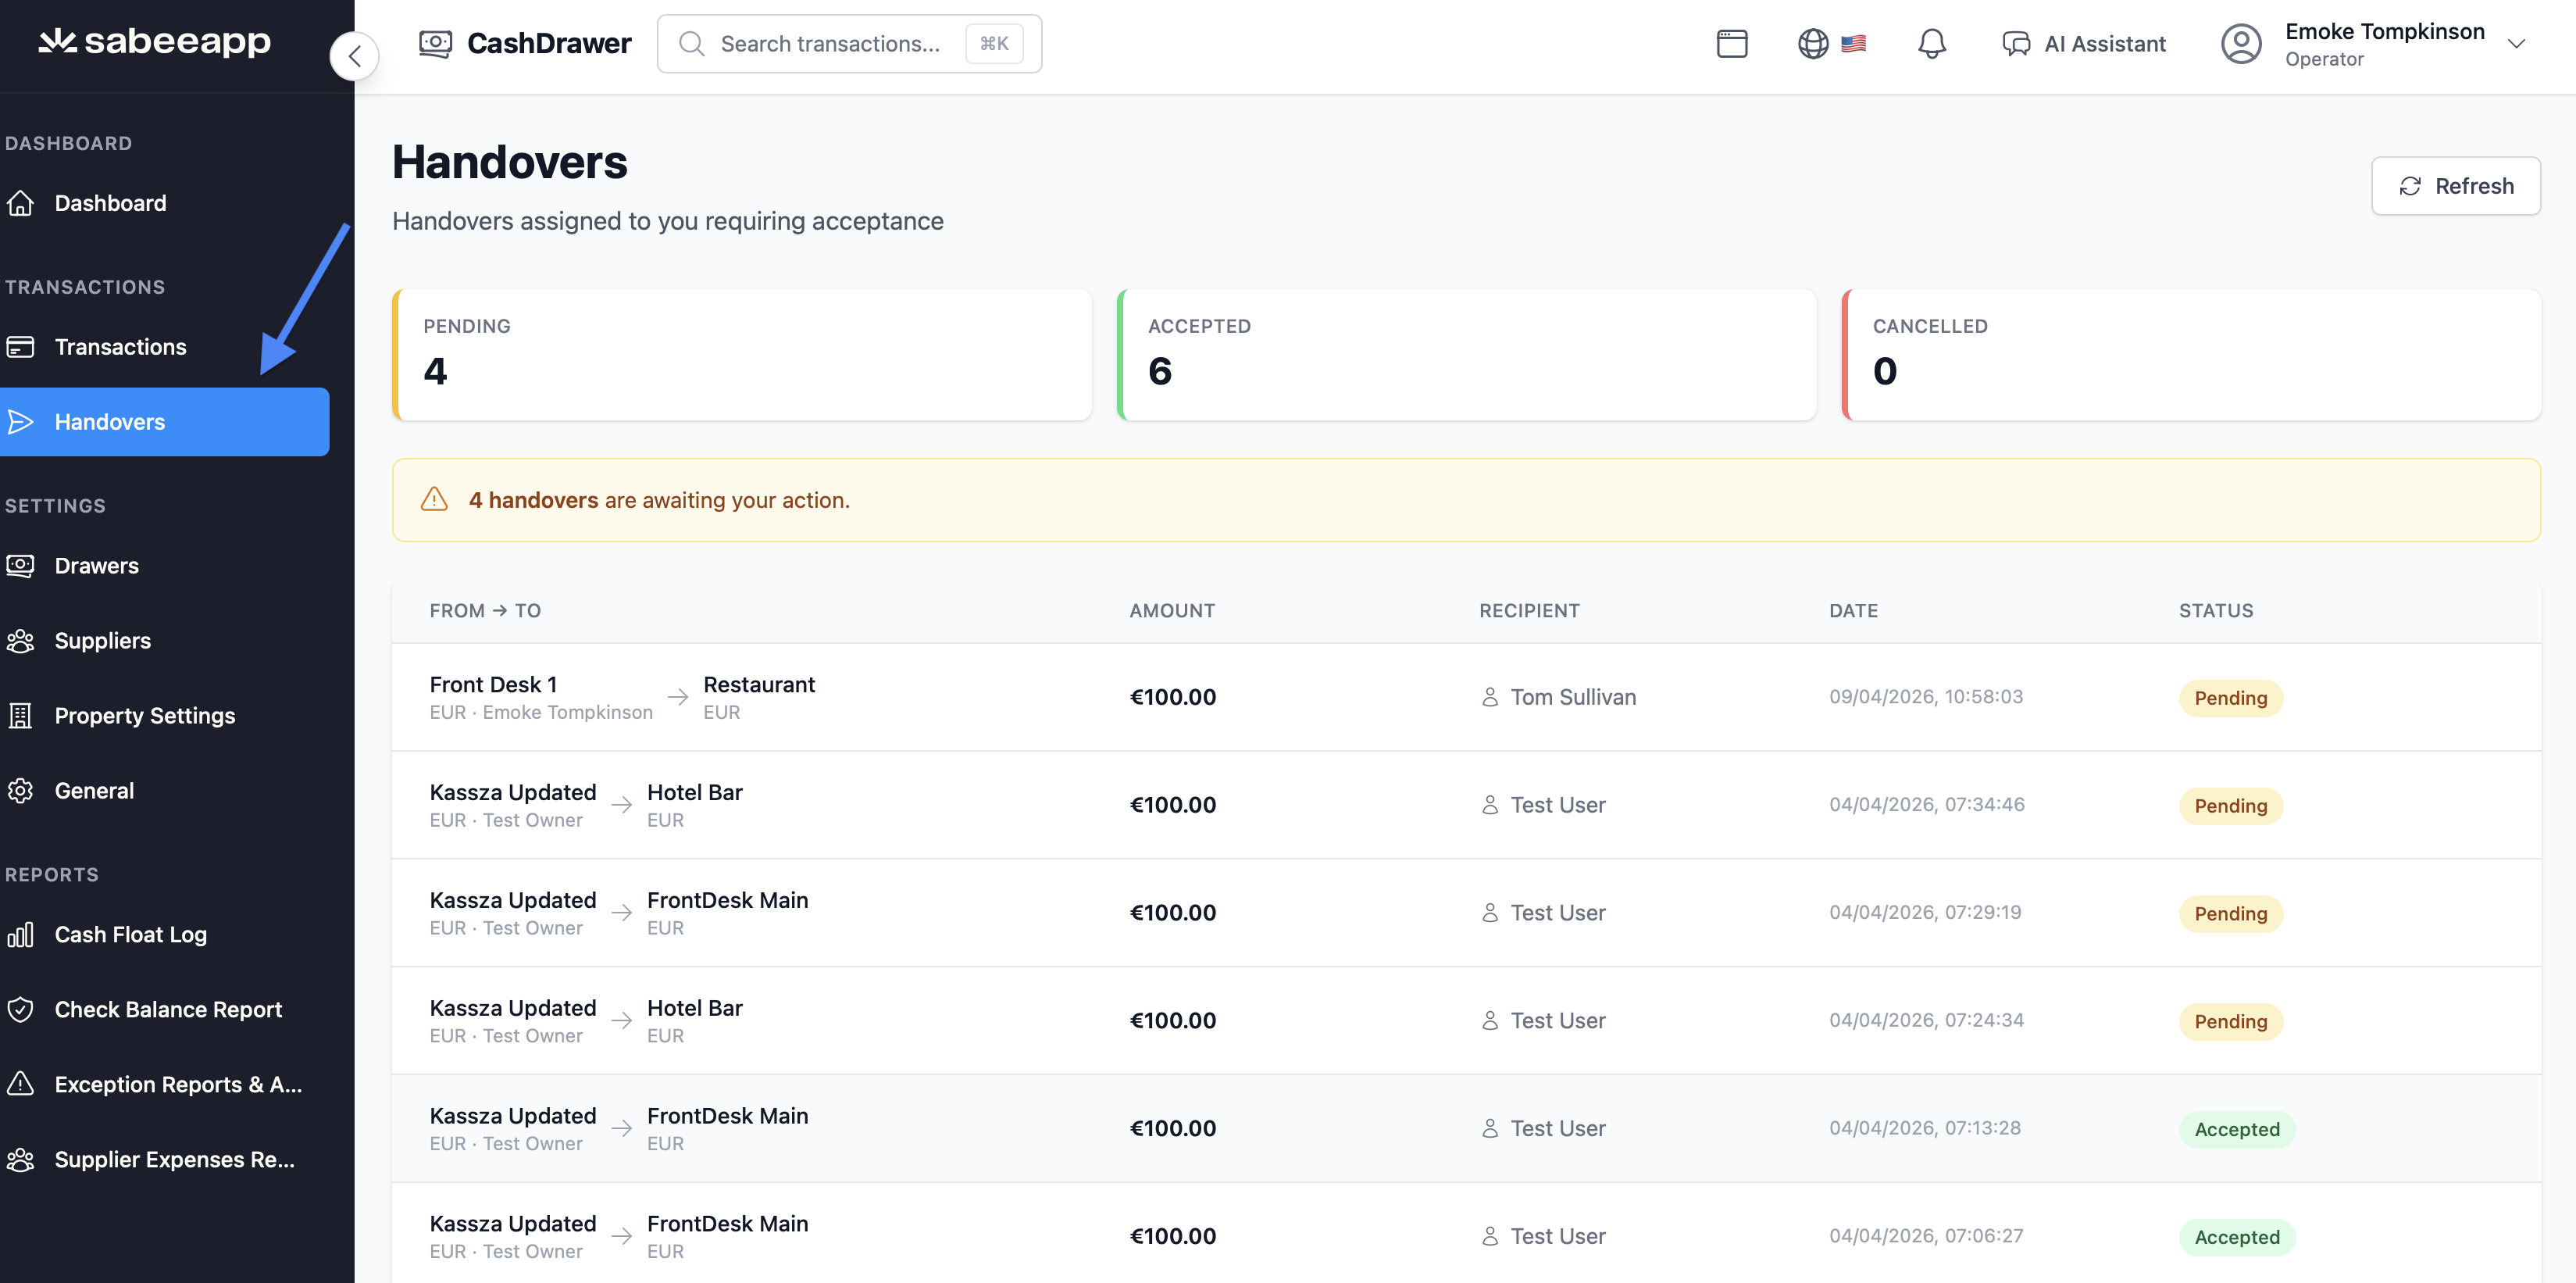This screenshot has width=2576, height=1283.
Task: Click the US flag language option
Action: [1853, 44]
